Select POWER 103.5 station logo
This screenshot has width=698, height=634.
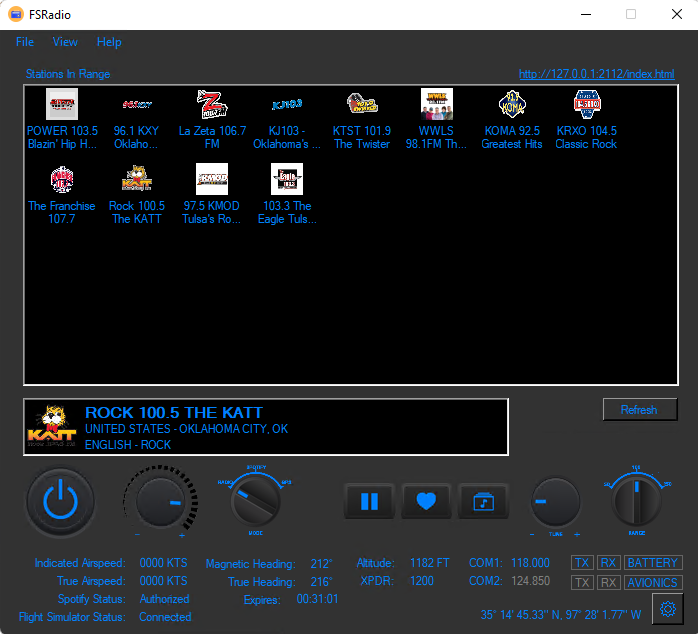coord(62,104)
